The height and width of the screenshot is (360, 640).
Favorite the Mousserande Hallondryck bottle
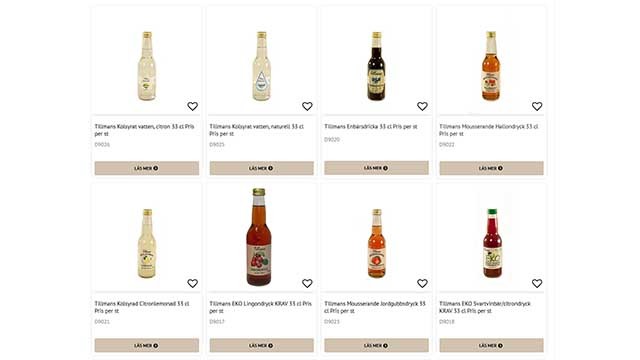pyautogui.click(x=537, y=106)
